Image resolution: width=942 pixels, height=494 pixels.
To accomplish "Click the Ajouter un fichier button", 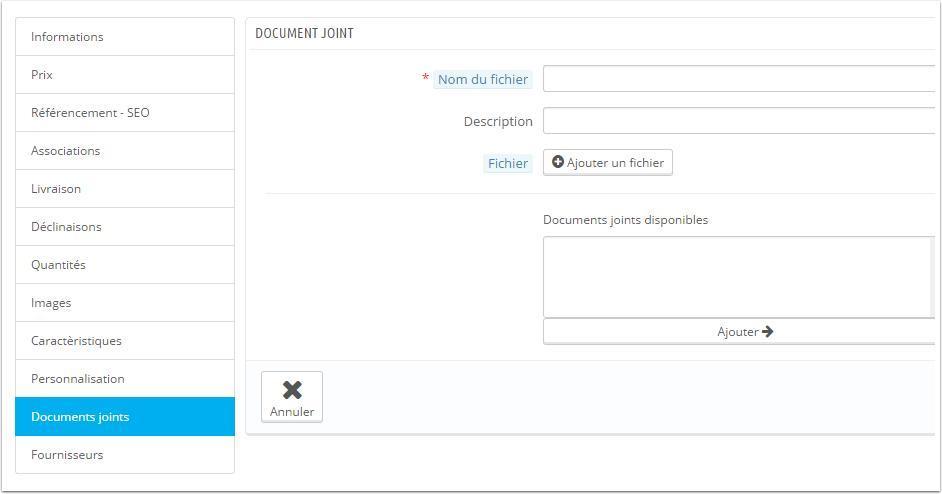I will [x=607, y=162].
